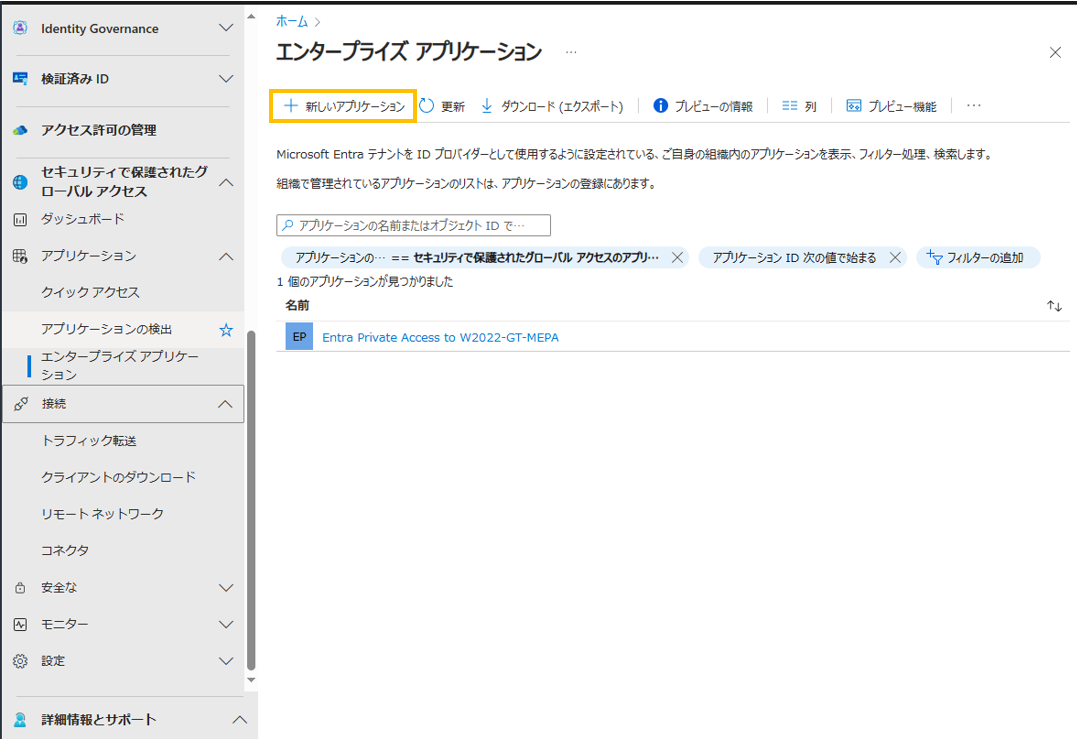The width and height of the screenshot is (1077, 739).
Task: Click the ホーム breadcrumb link
Action: coord(292,21)
